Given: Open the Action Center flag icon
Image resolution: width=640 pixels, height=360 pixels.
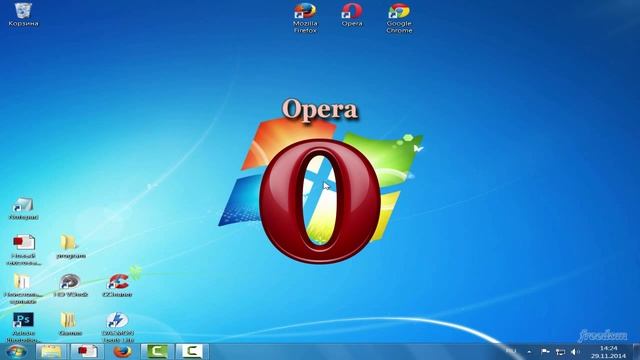Looking at the screenshot, I should (x=545, y=352).
